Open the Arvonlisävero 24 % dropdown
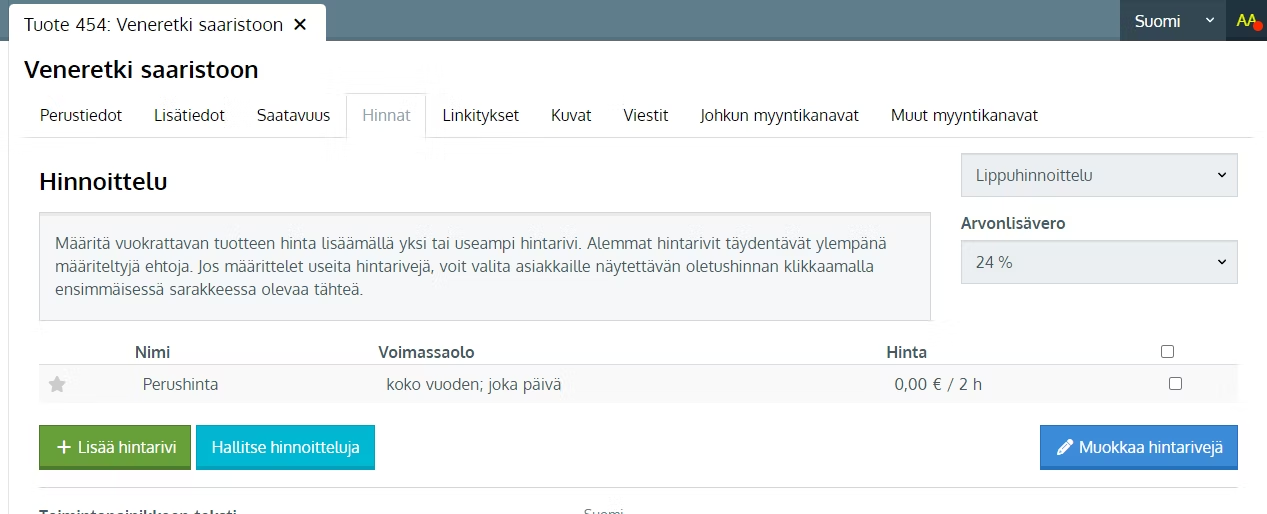This screenshot has width=1267, height=514. pyautogui.click(x=1098, y=262)
